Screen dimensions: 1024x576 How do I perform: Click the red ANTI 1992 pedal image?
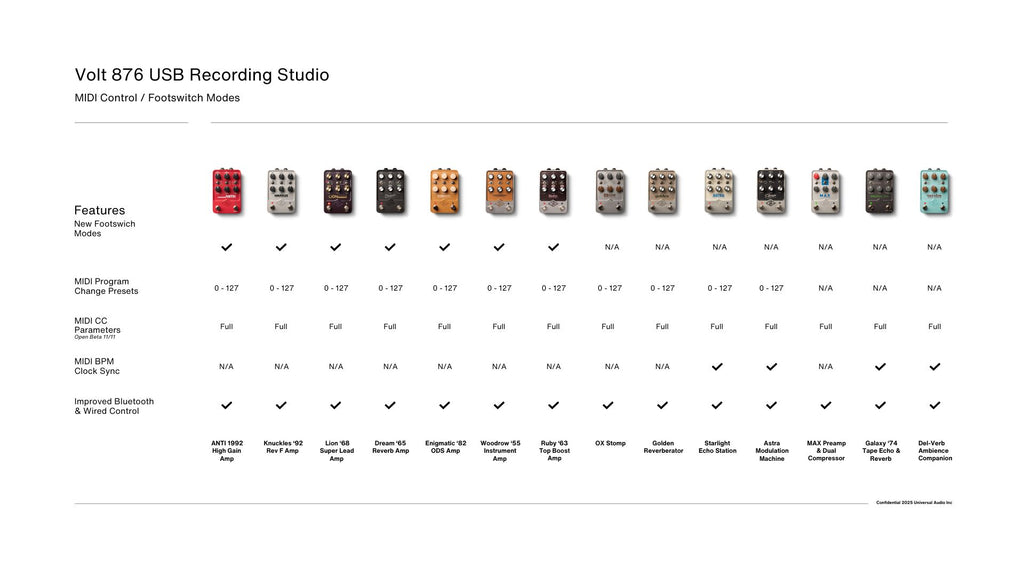(227, 191)
